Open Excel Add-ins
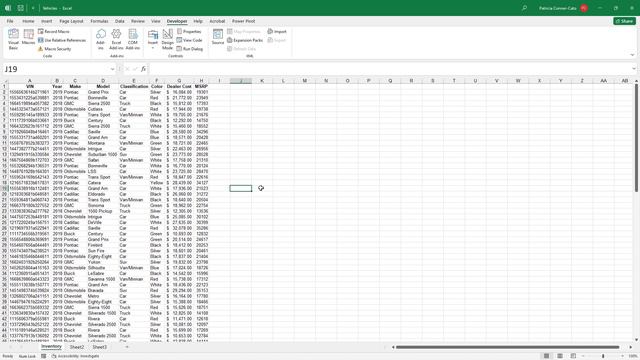Viewport: 640px width, 360px height. click(x=116, y=39)
